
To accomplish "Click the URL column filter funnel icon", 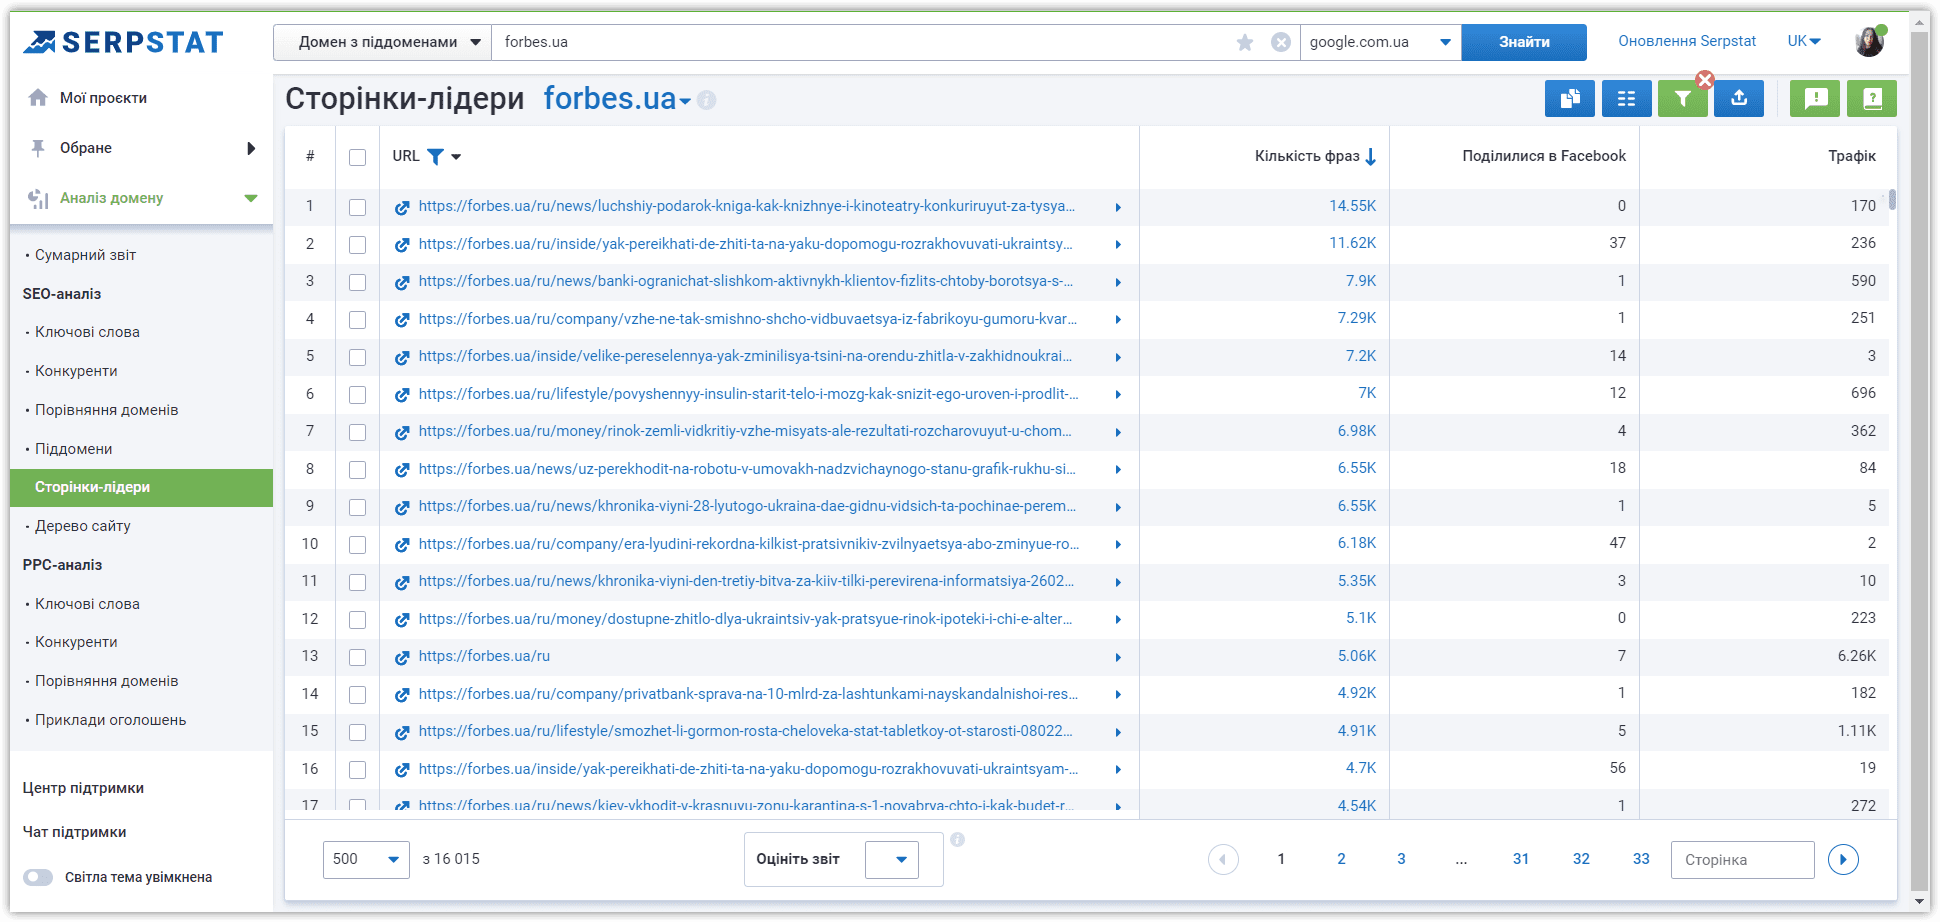I will pyautogui.click(x=435, y=157).
